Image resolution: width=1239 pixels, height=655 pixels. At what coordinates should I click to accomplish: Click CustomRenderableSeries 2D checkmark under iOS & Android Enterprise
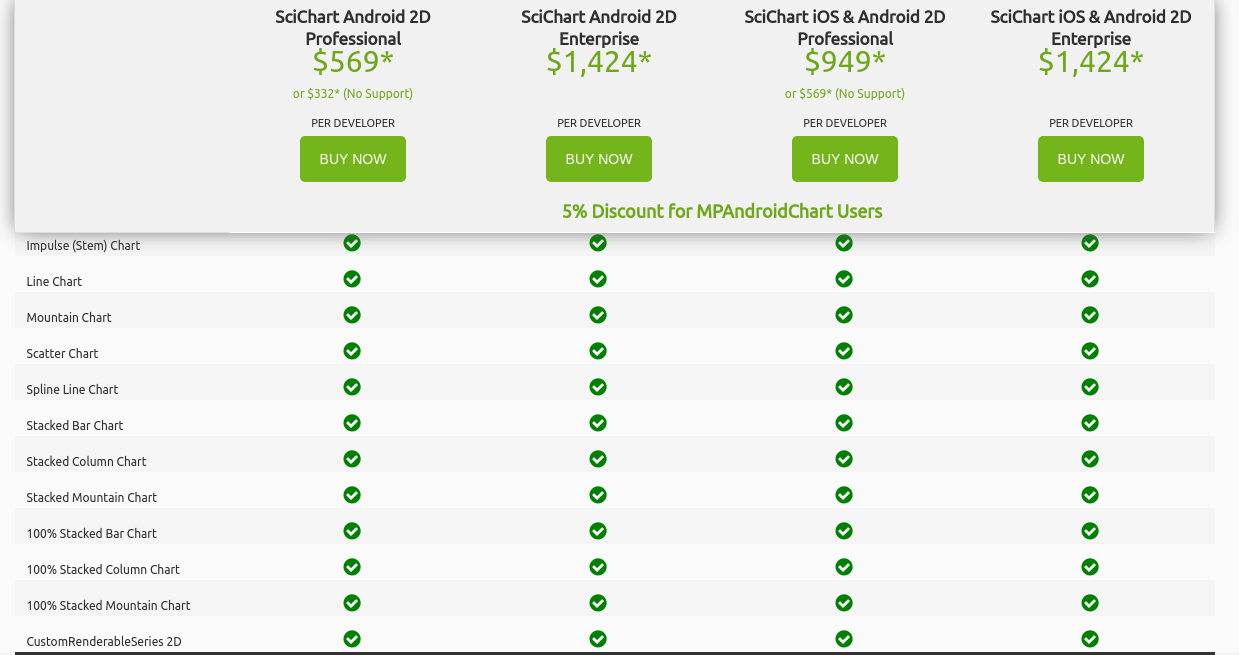1090,639
